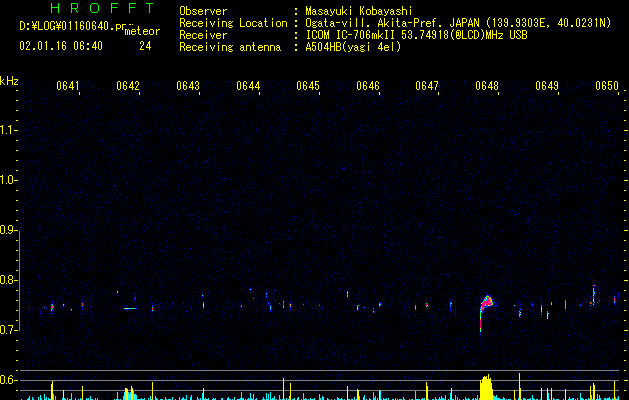This screenshot has width=629, height=400.
Task: Click the 0649 time axis marker
Action: 547,86
